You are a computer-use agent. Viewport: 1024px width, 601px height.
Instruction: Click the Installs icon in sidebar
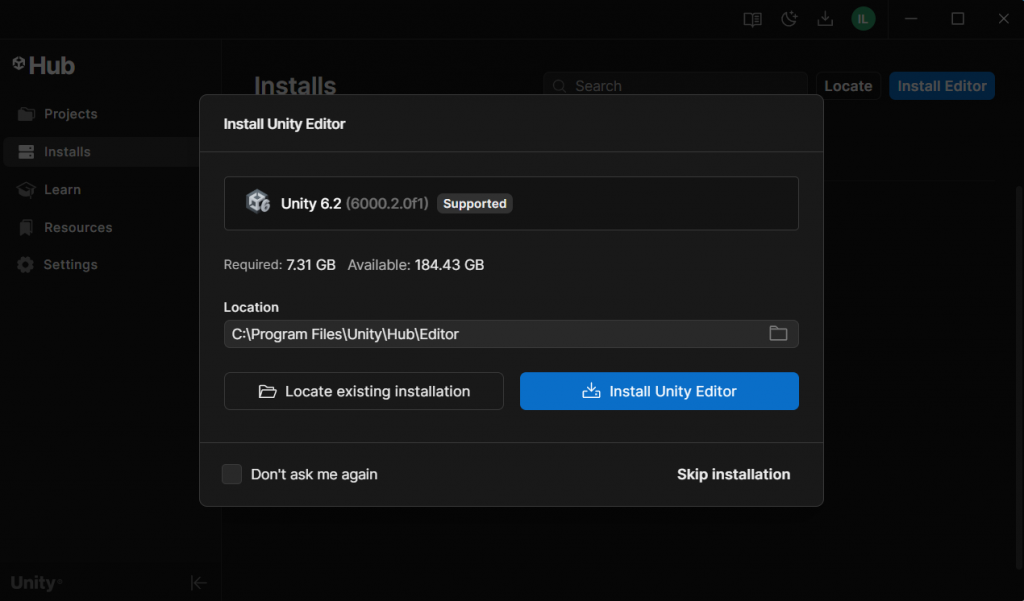[26, 152]
